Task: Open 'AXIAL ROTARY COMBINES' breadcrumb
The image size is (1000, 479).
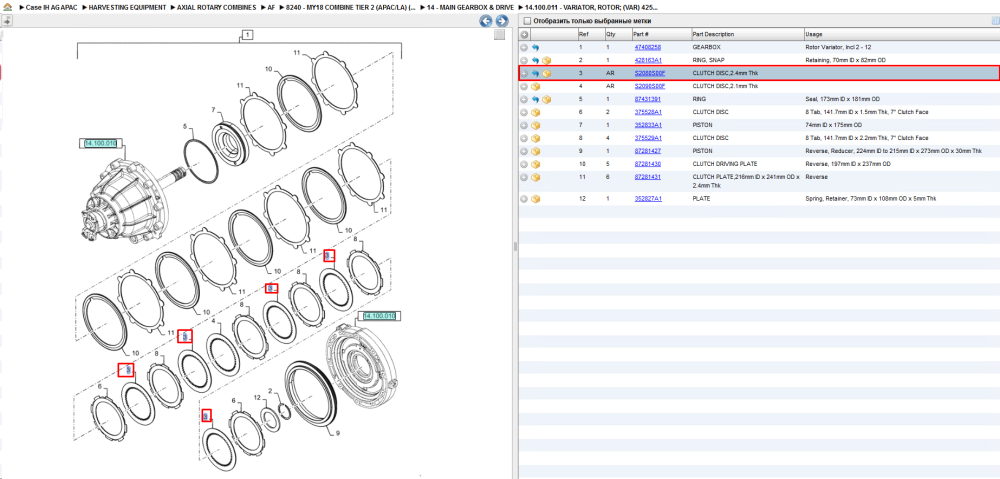Action: click(217, 8)
